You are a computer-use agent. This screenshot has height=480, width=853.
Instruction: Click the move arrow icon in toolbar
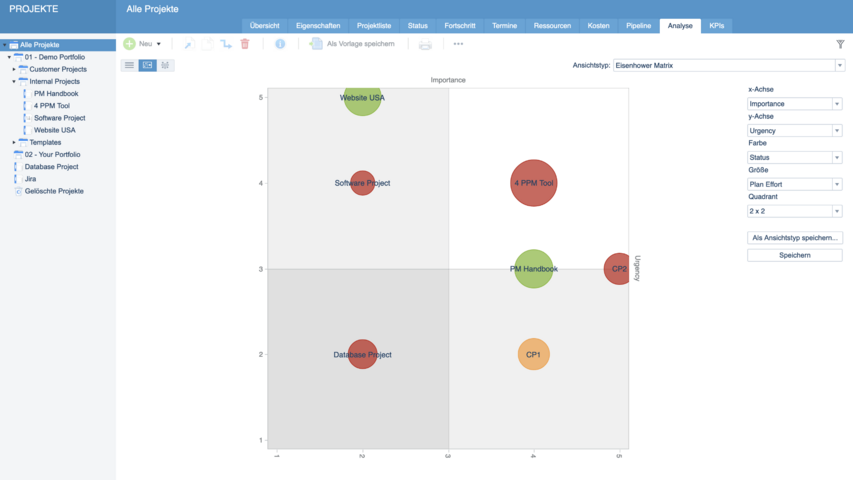226,44
